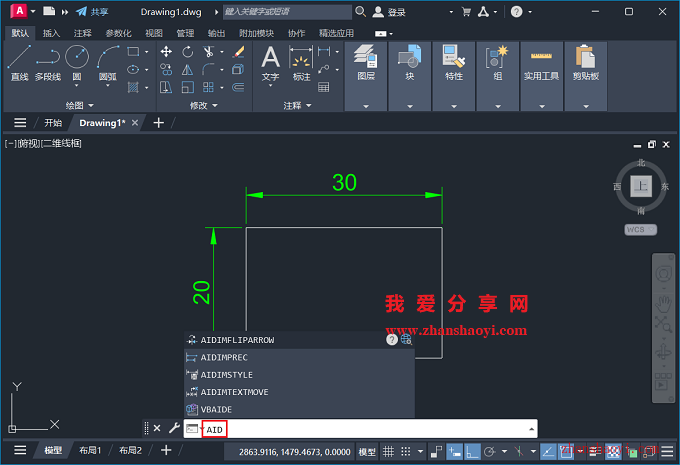Select the Move tool in Modify panel
680x465 pixels.
pos(166,52)
